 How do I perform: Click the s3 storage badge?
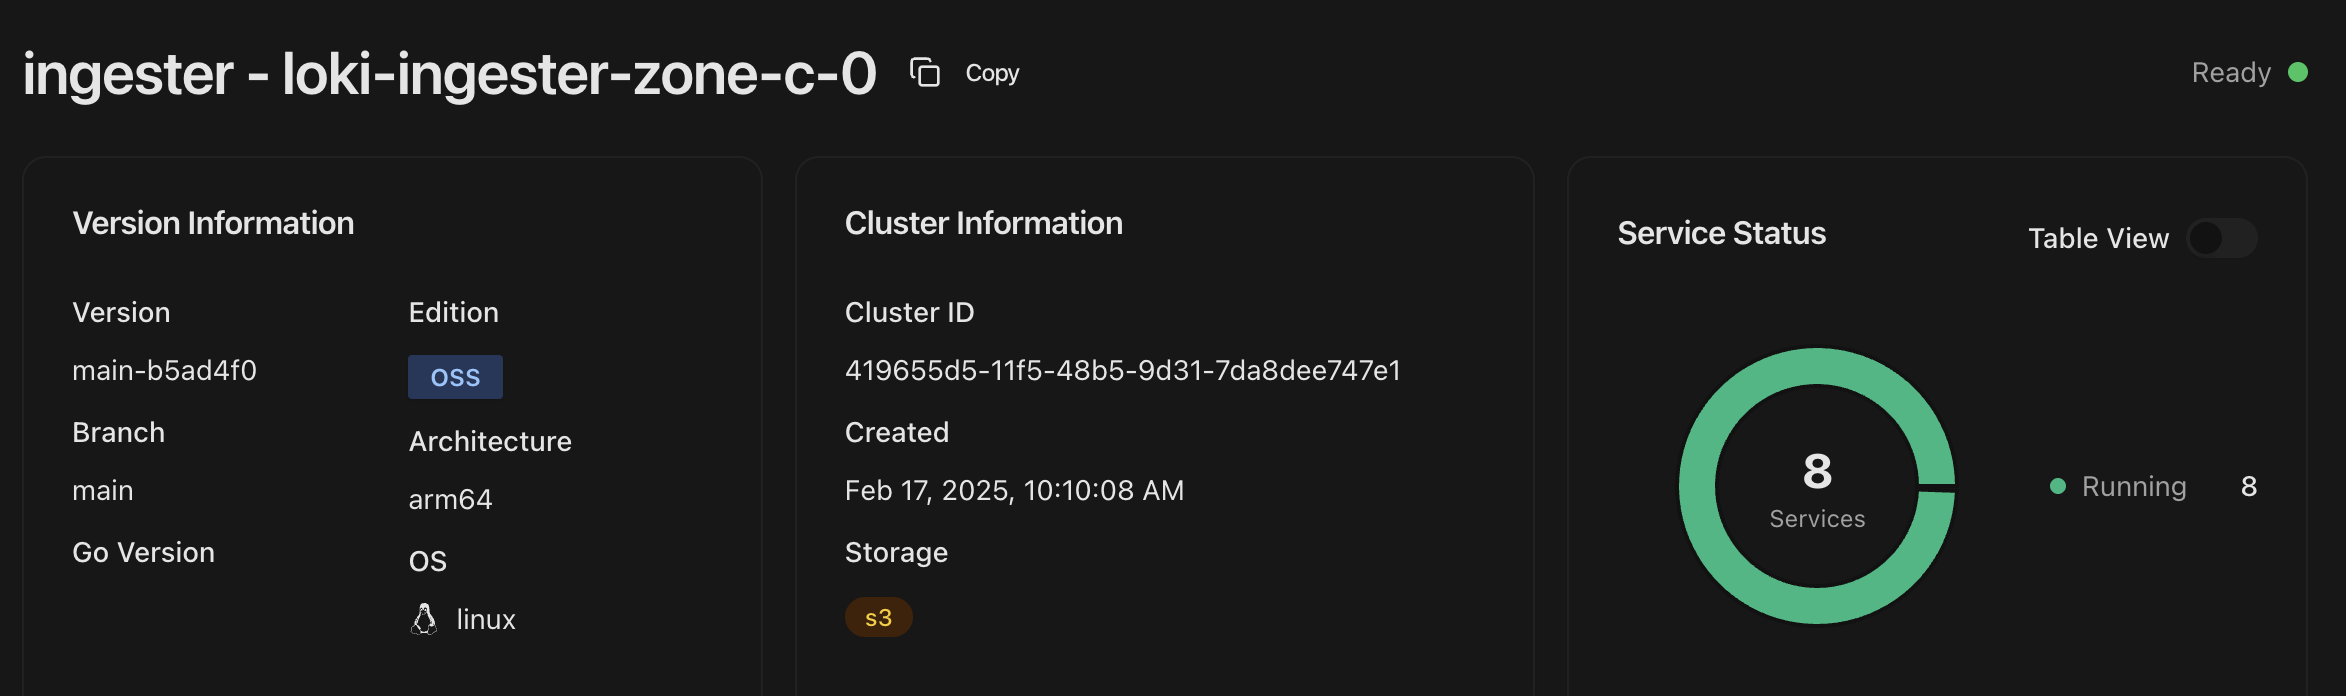(878, 617)
